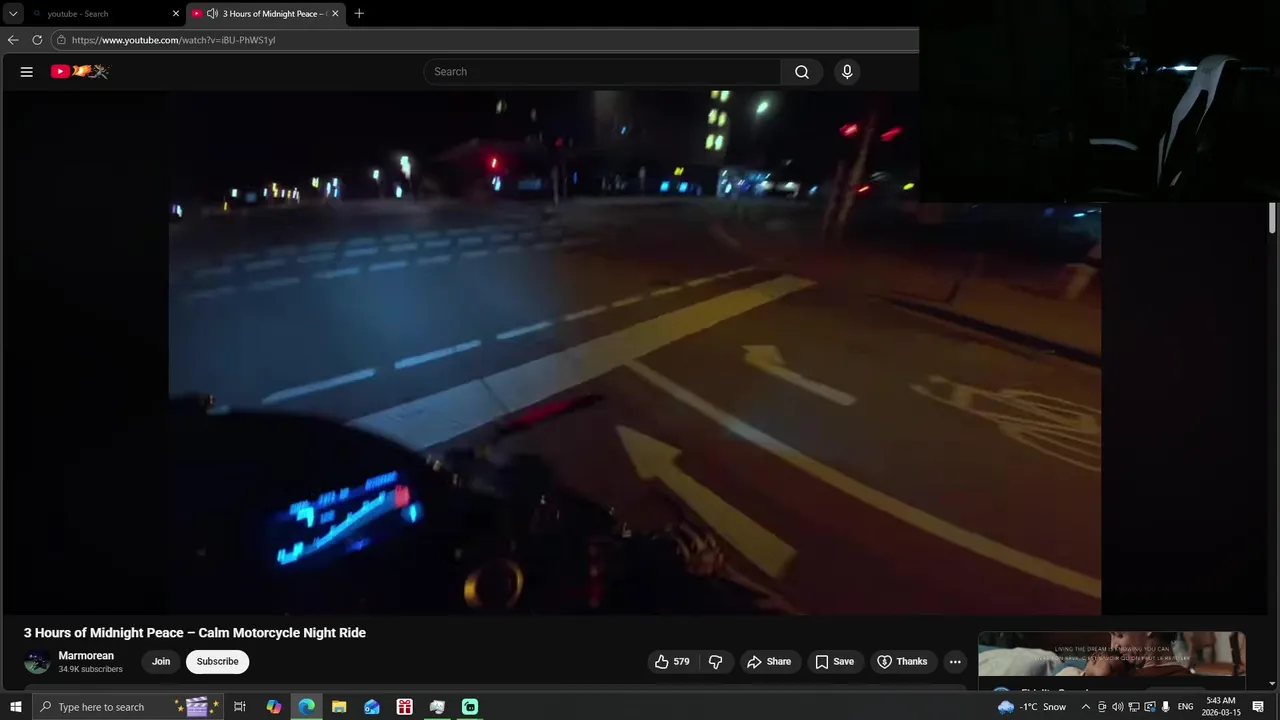
Task: Close the "youtube - Search" tab
Action: [x=176, y=14]
